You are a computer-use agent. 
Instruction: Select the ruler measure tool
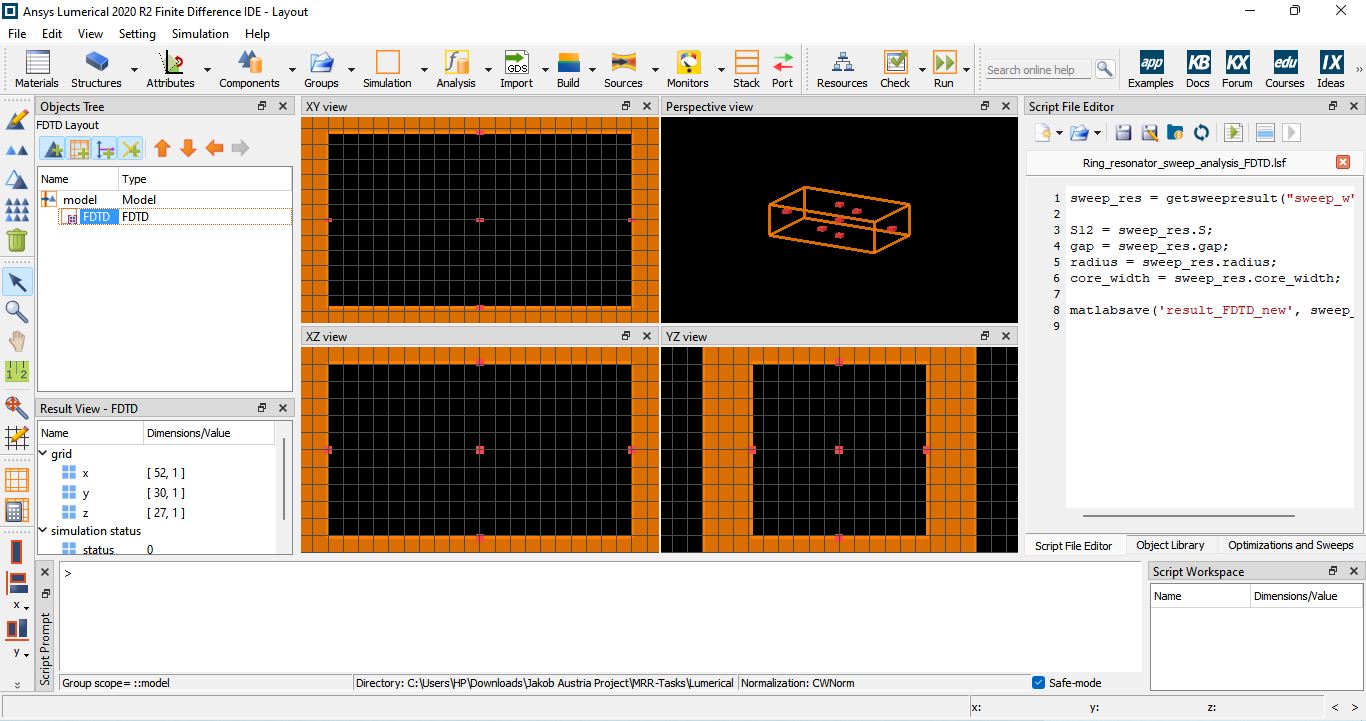[17, 372]
